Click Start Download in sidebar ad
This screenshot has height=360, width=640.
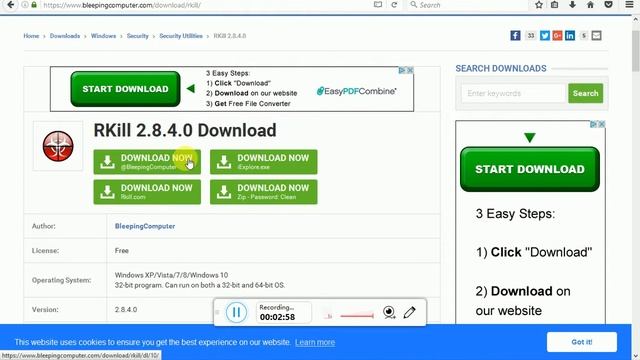530,169
